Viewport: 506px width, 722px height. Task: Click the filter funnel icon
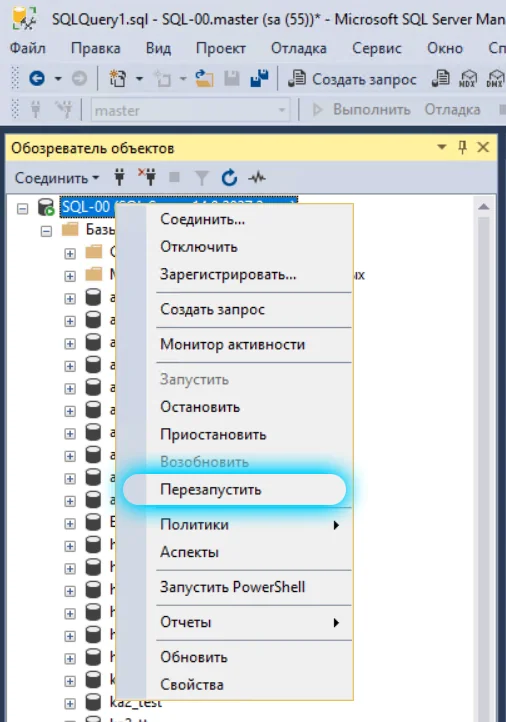(x=202, y=177)
